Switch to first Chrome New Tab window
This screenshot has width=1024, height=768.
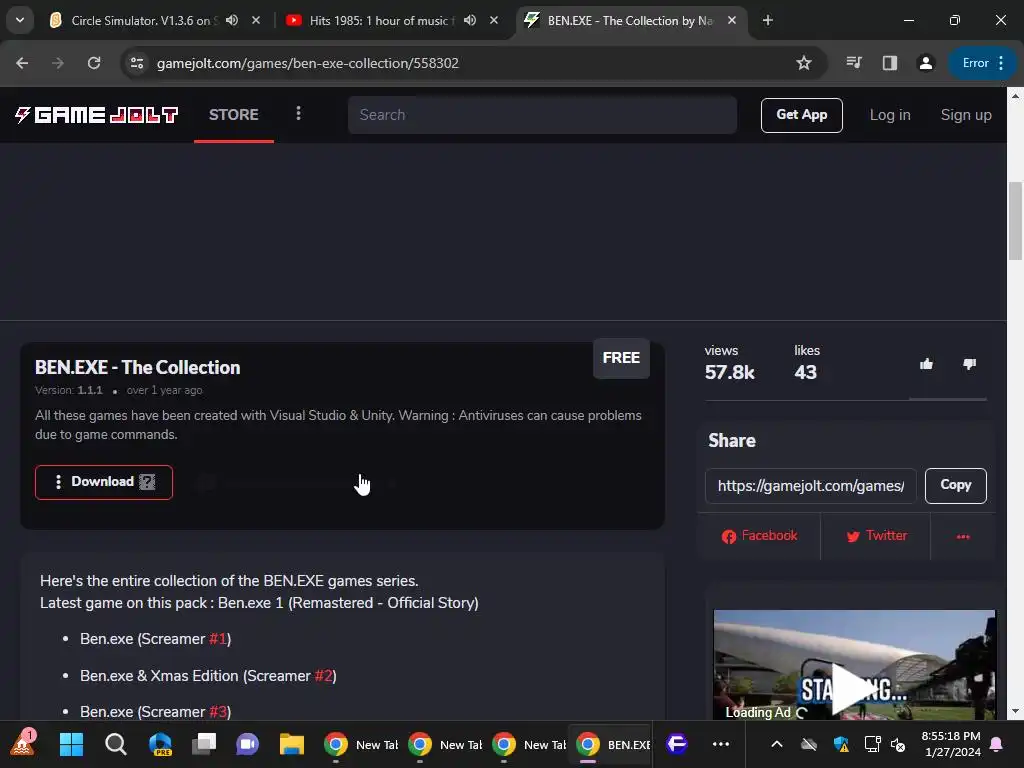[x=361, y=744]
